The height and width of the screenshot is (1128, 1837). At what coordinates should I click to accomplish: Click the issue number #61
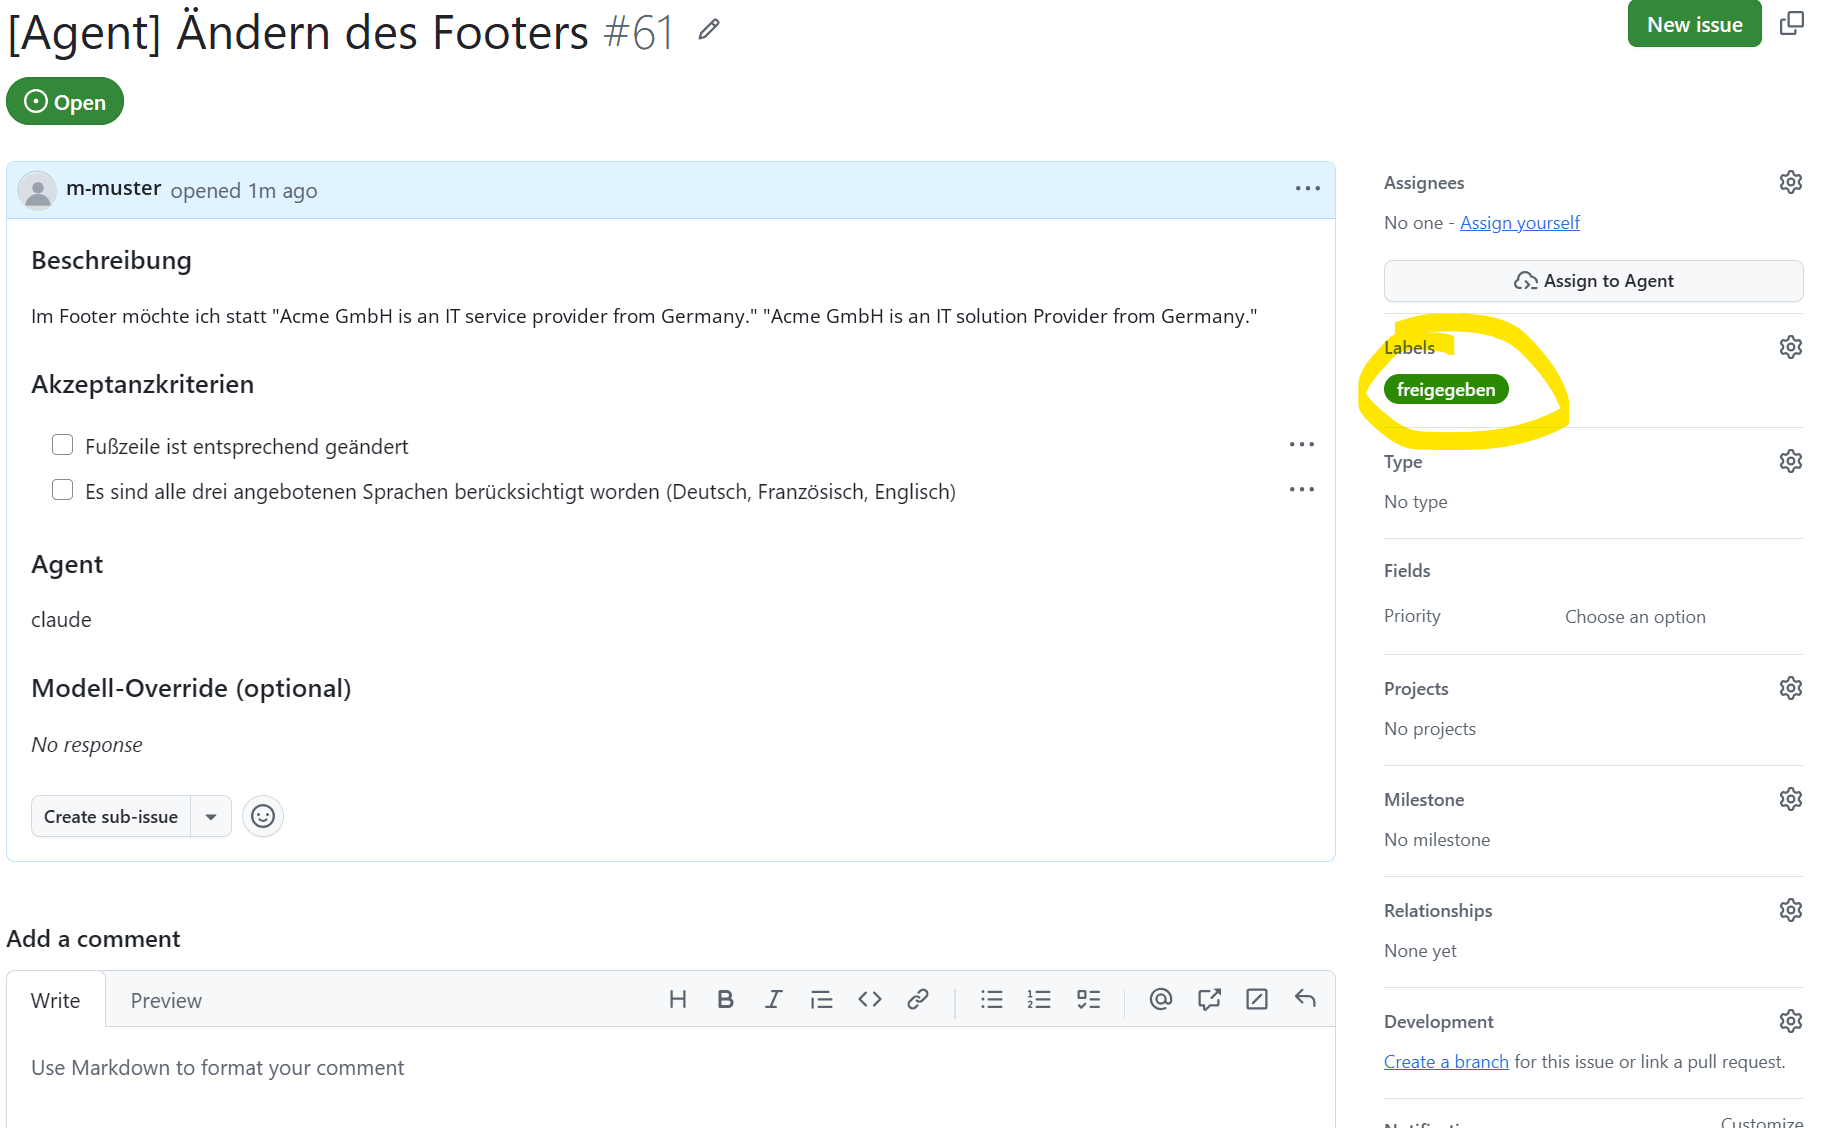(639, 32)
